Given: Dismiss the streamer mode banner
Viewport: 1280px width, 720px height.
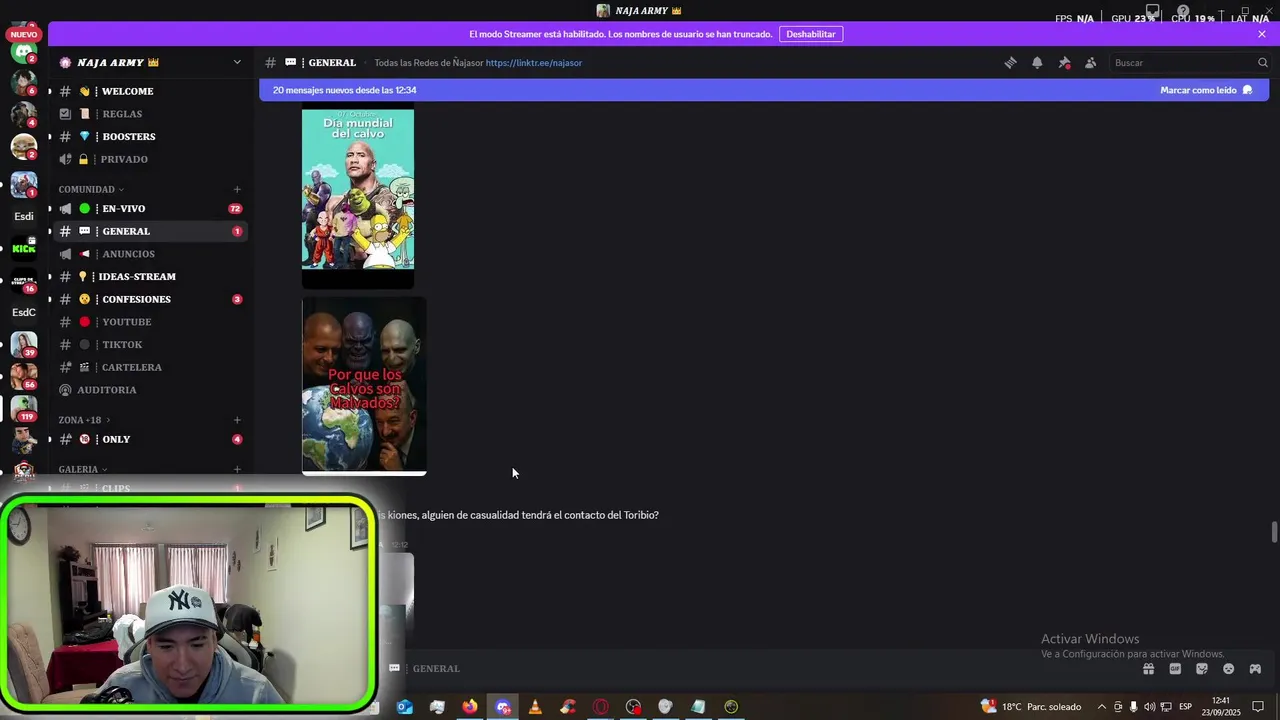Looking at the screenshot, I should pos(1262,34).
